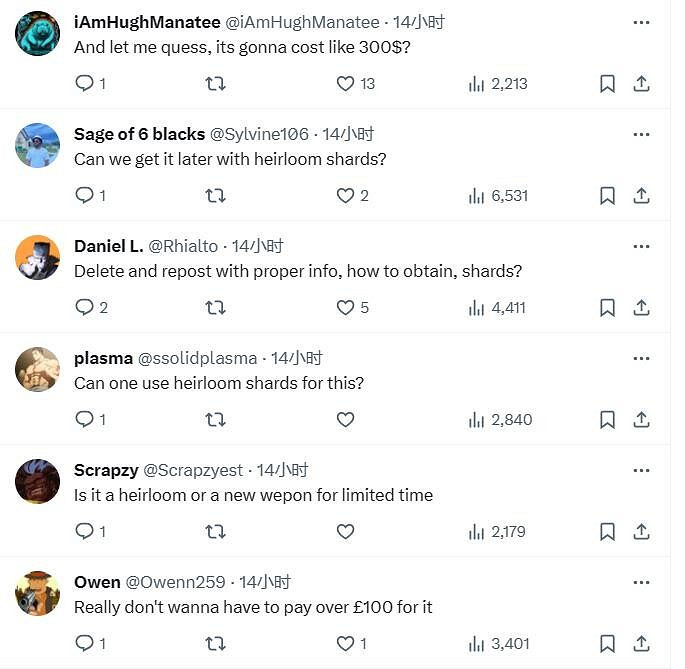Click Scrapzy's display name
This screenshot has width=685, height=669.
pyautogui.click(x=105, y=470)
